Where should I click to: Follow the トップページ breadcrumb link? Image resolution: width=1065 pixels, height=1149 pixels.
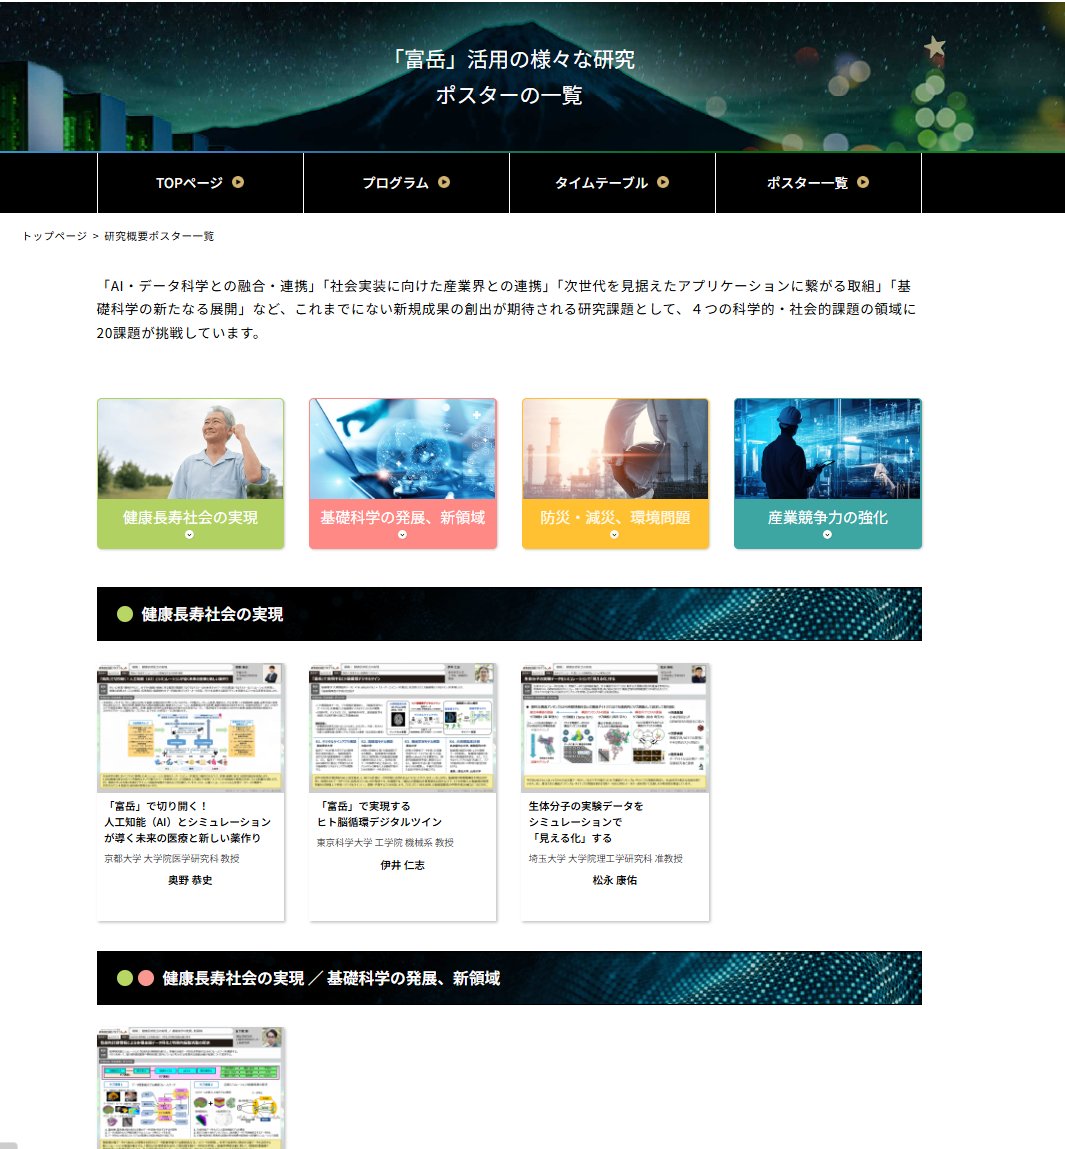coord(54,236)
